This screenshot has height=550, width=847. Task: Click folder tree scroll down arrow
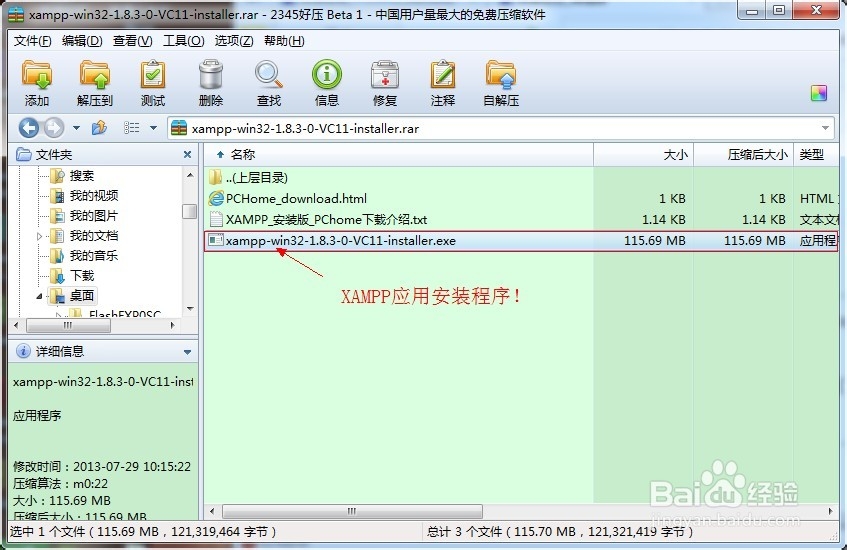point(190,309)
